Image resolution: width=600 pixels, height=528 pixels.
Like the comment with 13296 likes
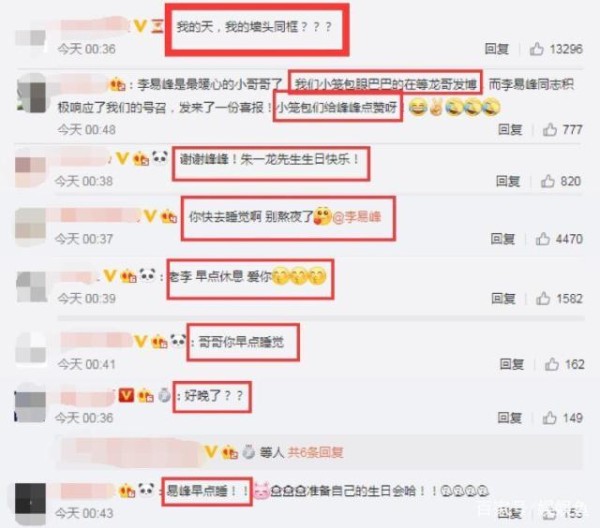(536, 49)
